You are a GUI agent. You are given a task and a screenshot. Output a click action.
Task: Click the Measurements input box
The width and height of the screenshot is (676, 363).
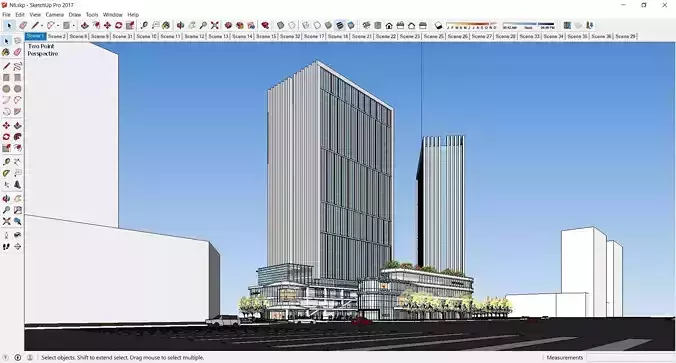629,357
